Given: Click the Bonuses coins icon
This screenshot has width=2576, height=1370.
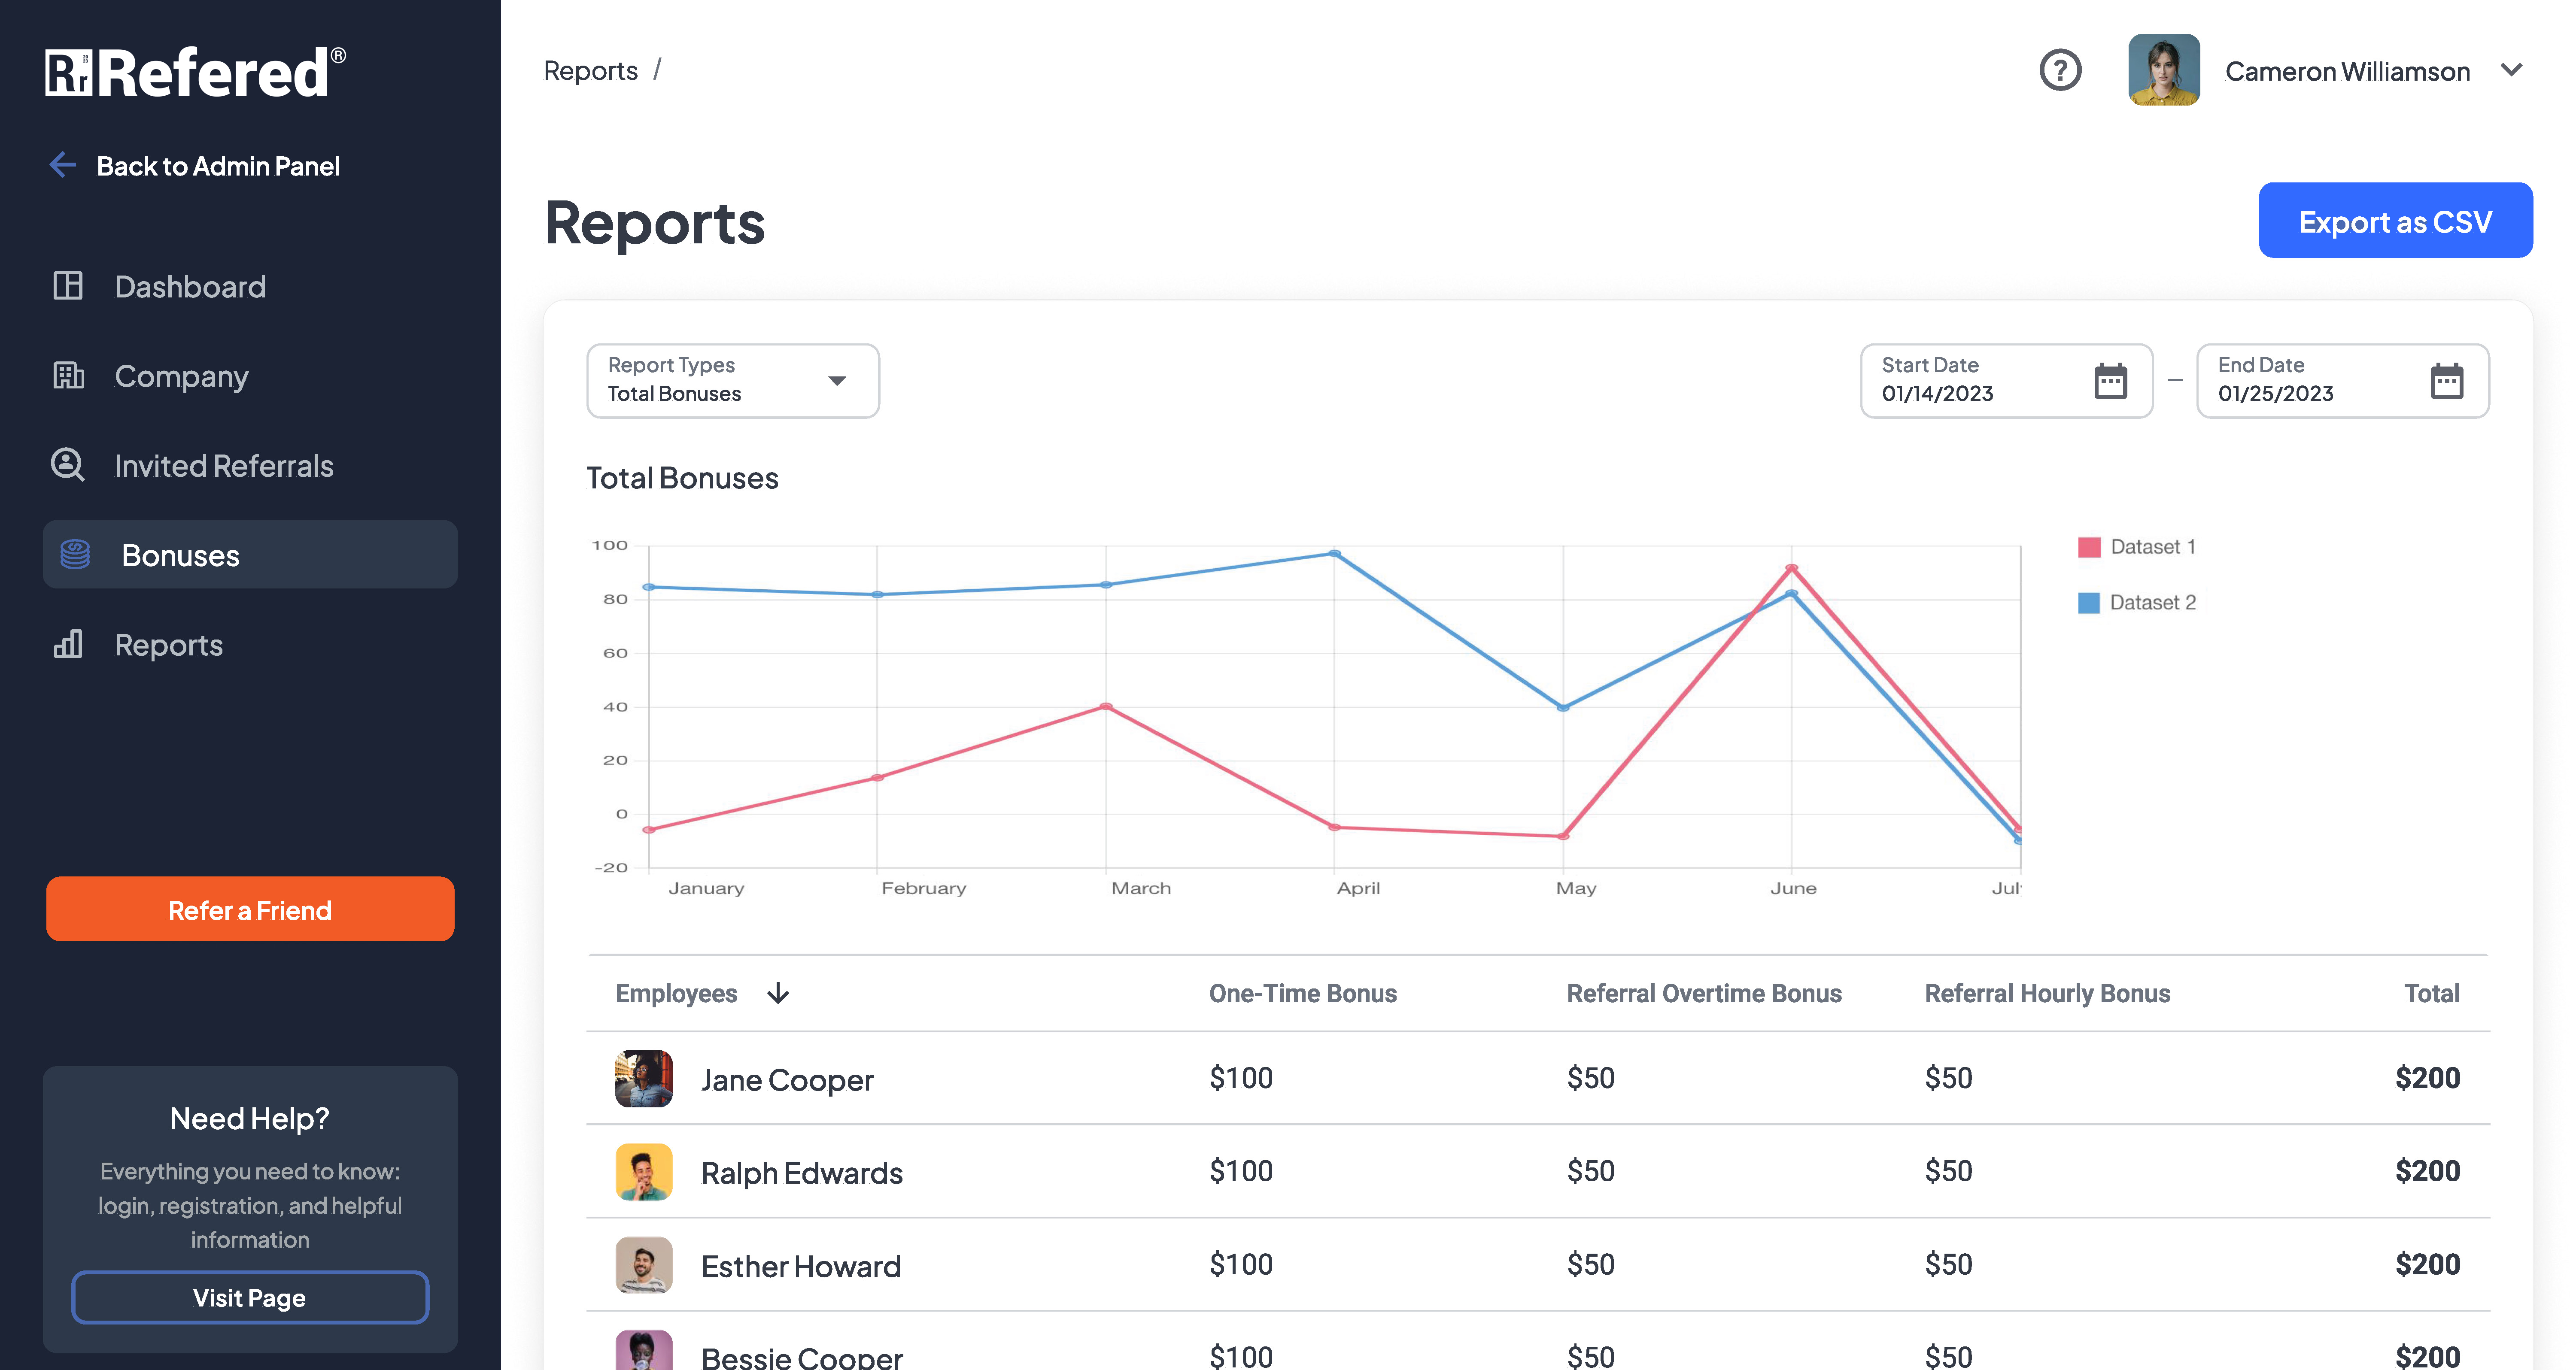Looking at the screenshot, I should coord(75,554).
